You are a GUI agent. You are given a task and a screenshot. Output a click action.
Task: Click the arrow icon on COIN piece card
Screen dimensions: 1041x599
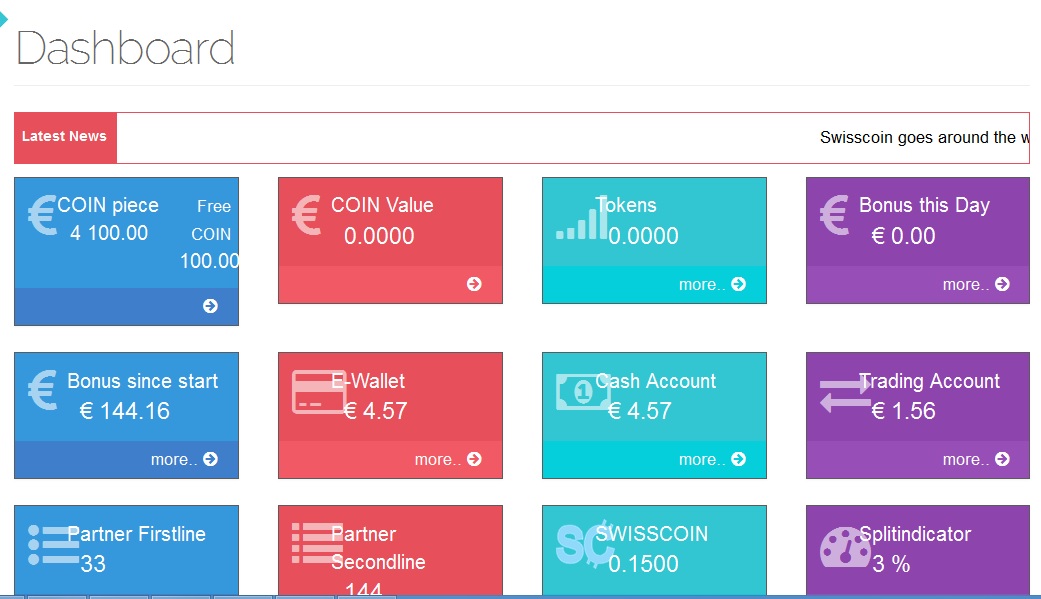[x=210, y=305]
